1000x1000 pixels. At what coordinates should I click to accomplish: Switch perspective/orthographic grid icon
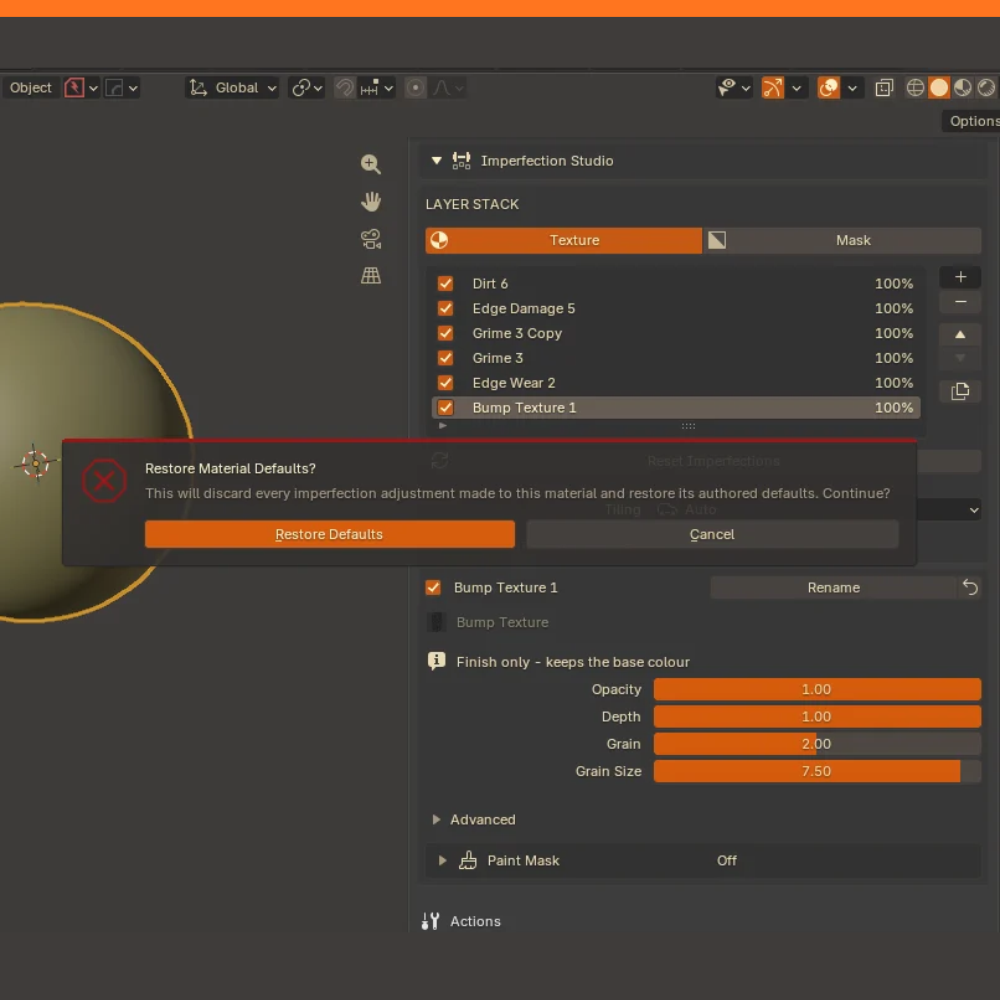(371, 276)
